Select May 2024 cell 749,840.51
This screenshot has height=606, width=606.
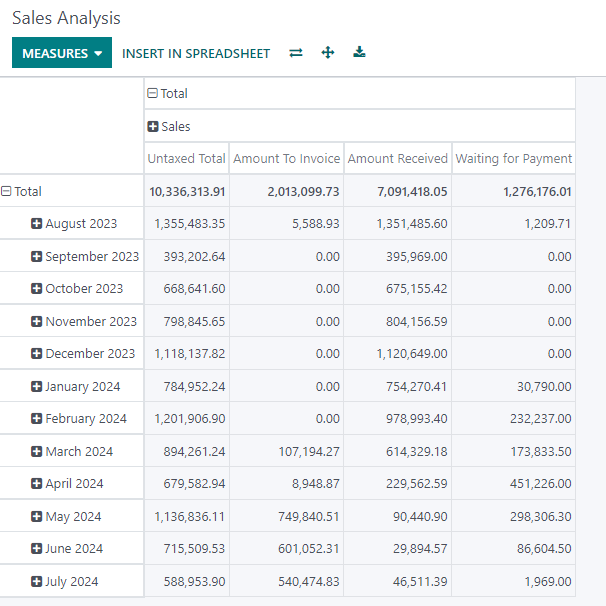pyautogui.click(x=286, y=516)
